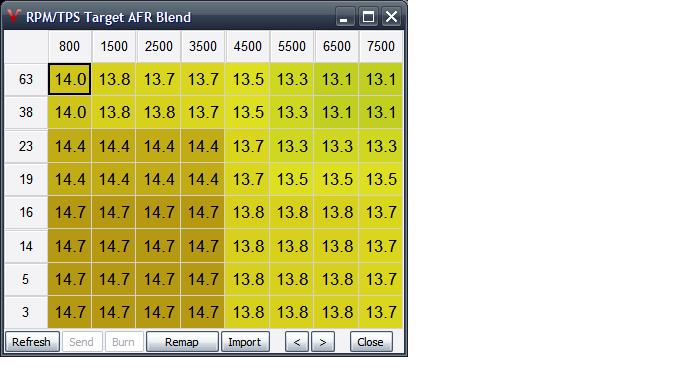Image resolution: width=683 pixels, height=384 pixels.
Task: Select the 2500 RPM column header
Action: [159, 46]
